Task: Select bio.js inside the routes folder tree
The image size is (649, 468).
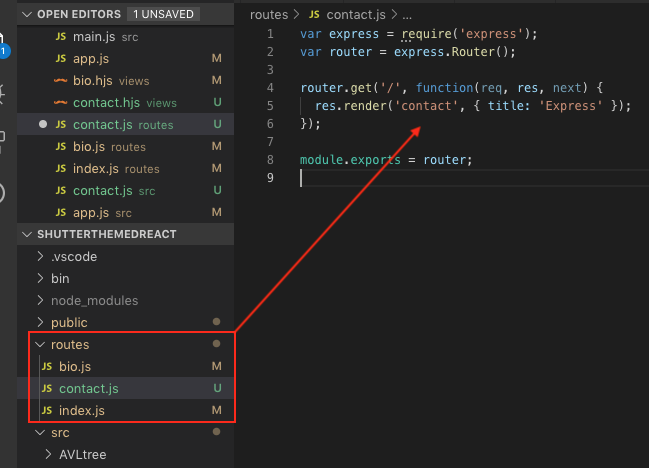Action: click(x=74, y=367)
